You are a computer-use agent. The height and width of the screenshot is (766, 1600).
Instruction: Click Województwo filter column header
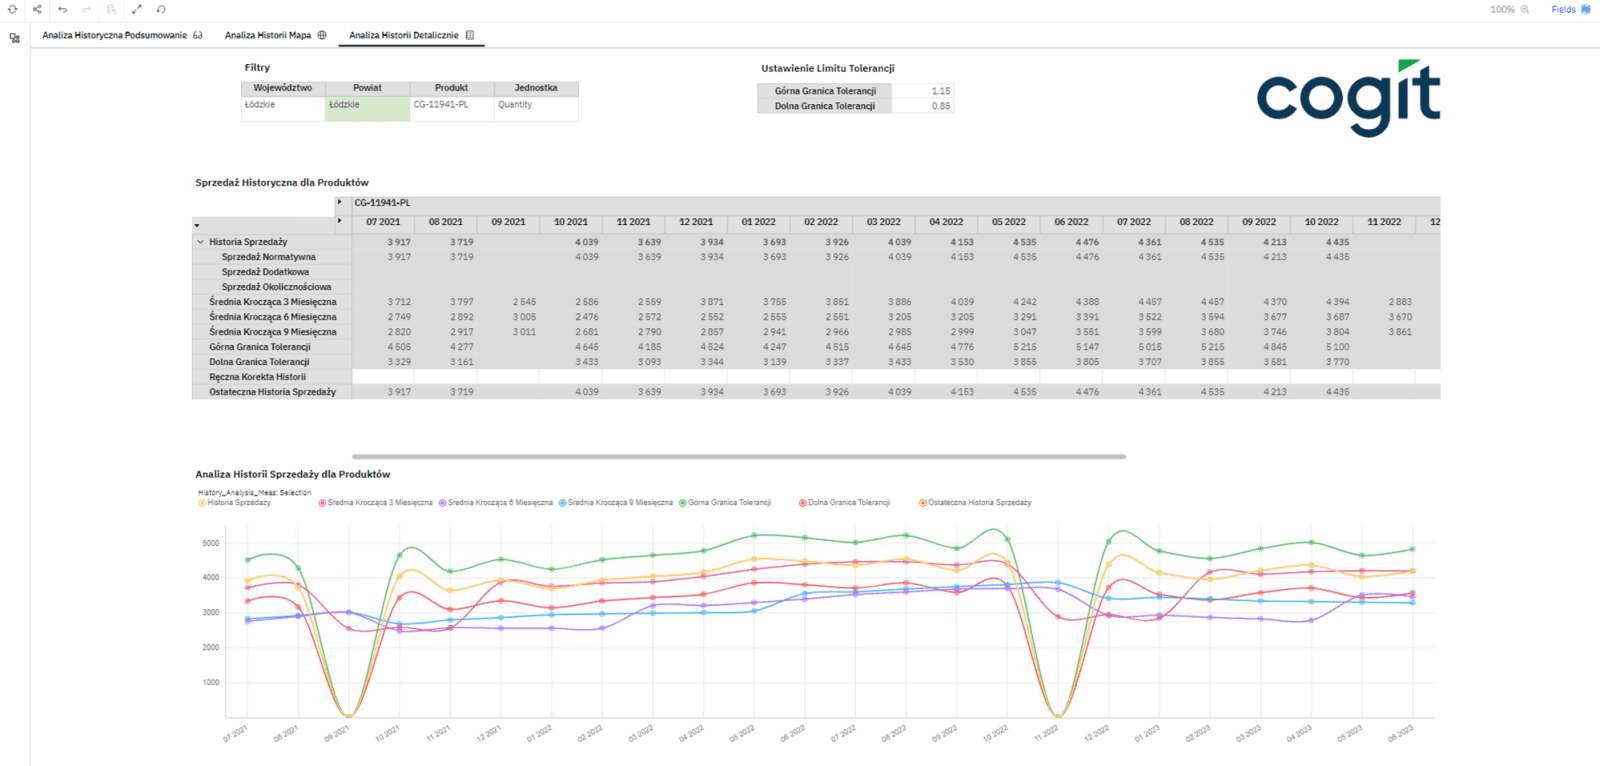tap(283, 88)
